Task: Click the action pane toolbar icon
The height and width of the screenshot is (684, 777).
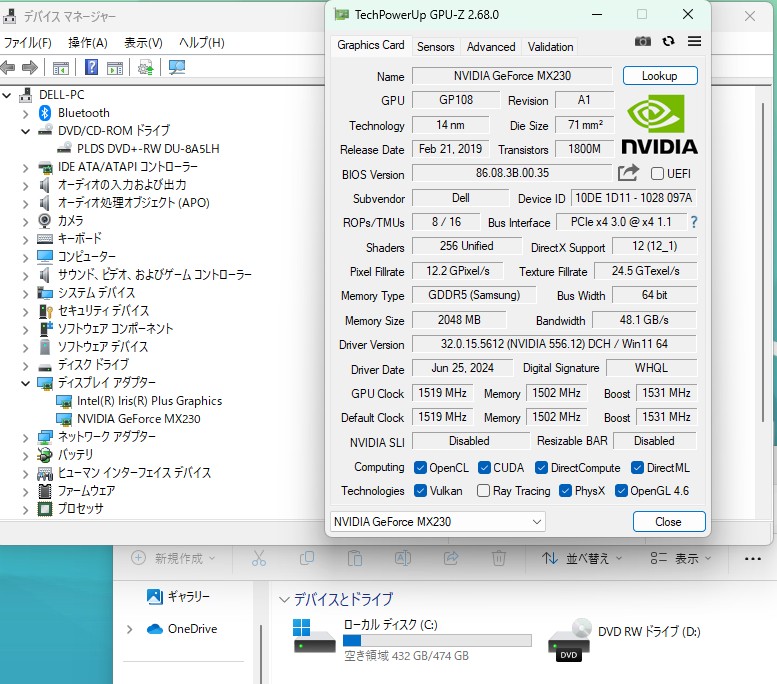Action: click(115, 68)
